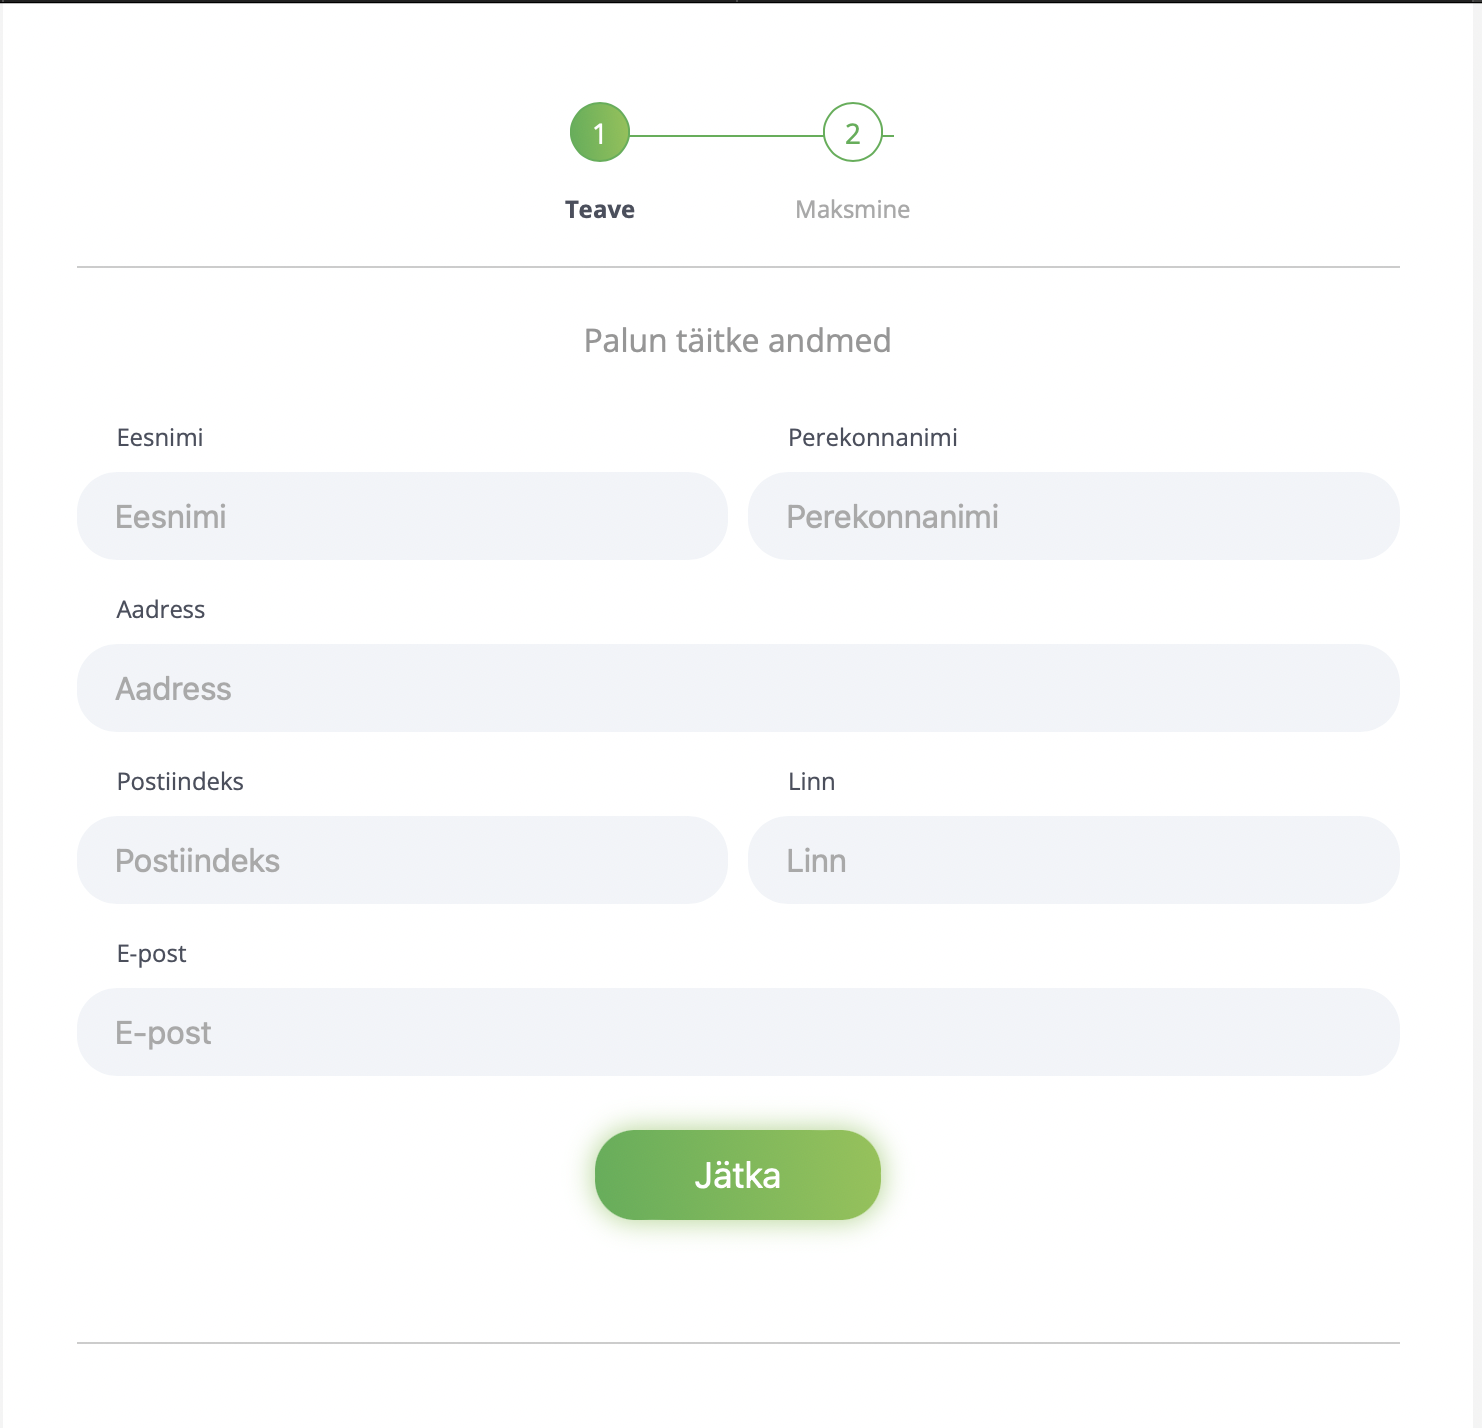Viewport: 1482px width, 1428px height.
Task: Click the Aadress label above the field
Action: click(161, 610)
